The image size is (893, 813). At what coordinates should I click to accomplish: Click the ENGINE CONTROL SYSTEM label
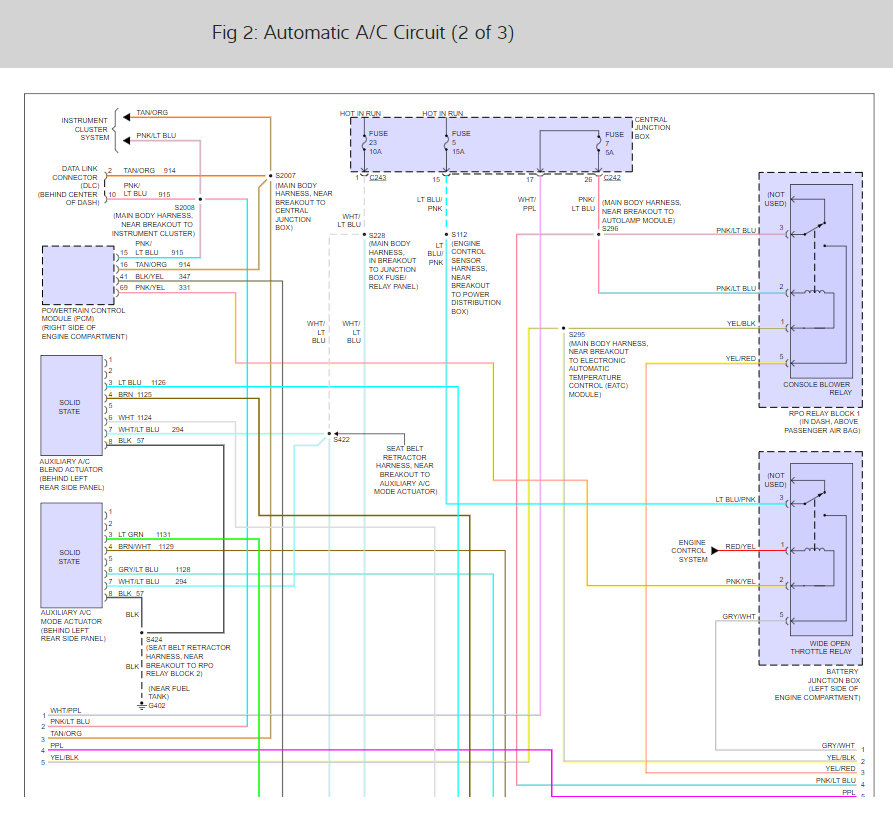pos(689,551)
